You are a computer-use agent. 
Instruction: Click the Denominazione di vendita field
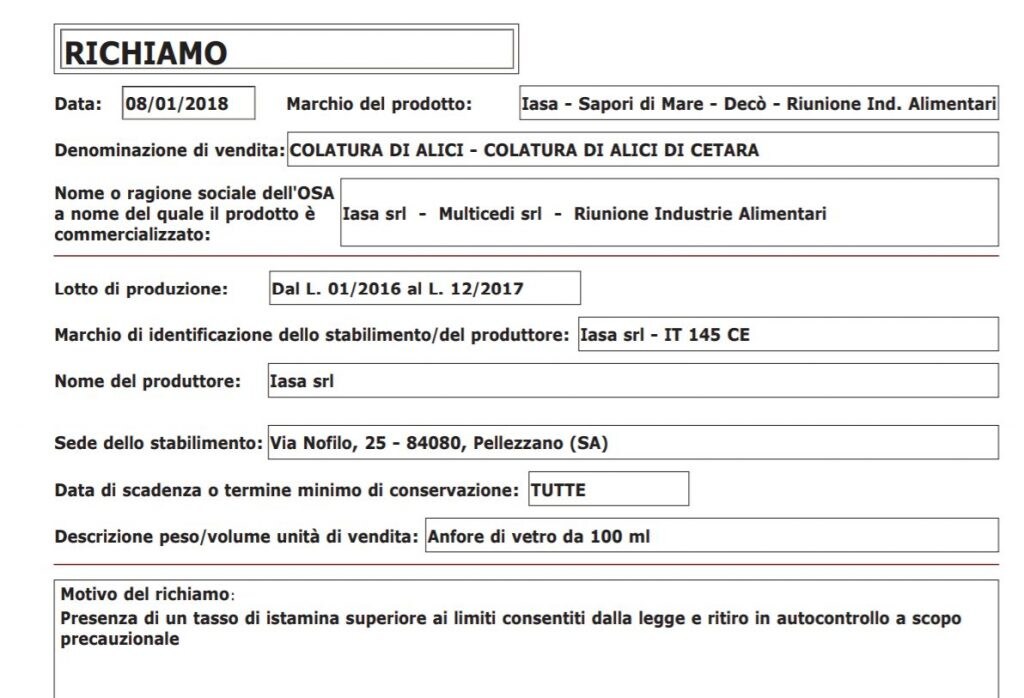643,150
